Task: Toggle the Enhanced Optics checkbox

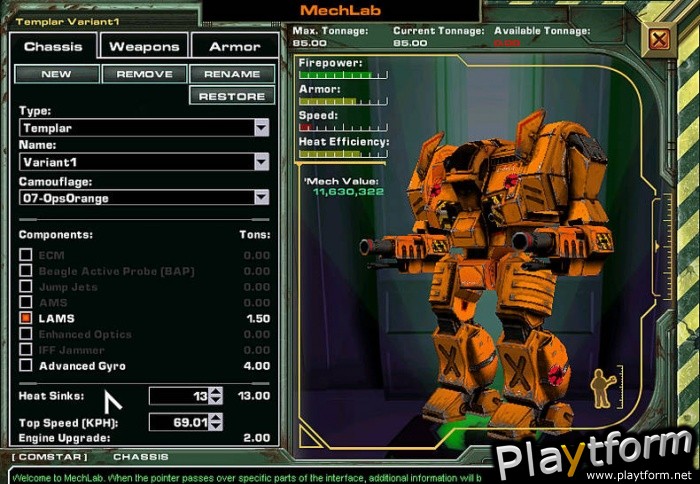Action: pyautogui.click(x=26, y=334)
